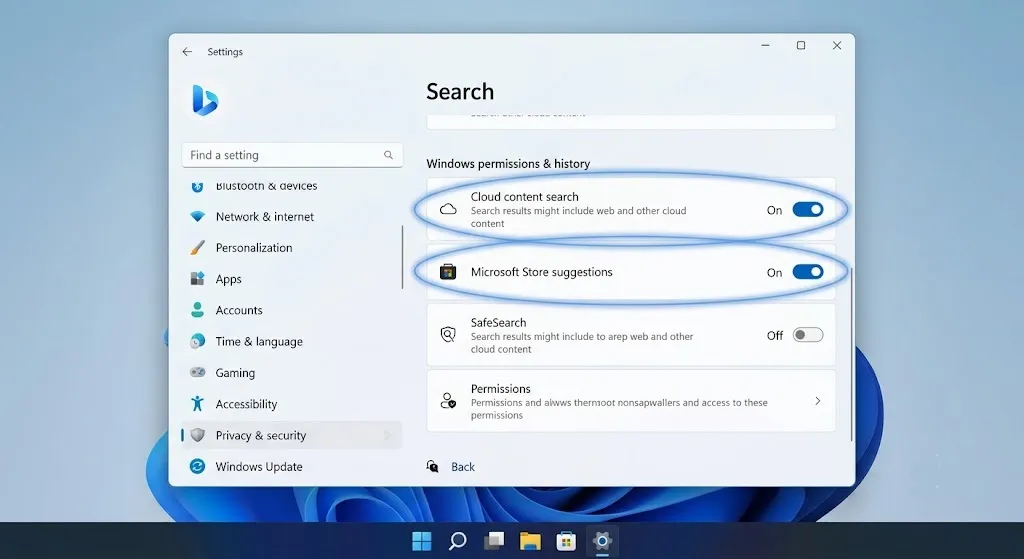The height and width of the screenshot is (559, 1024).
Task: Select Privacy & security in sidebar
Action: point(292,435)
